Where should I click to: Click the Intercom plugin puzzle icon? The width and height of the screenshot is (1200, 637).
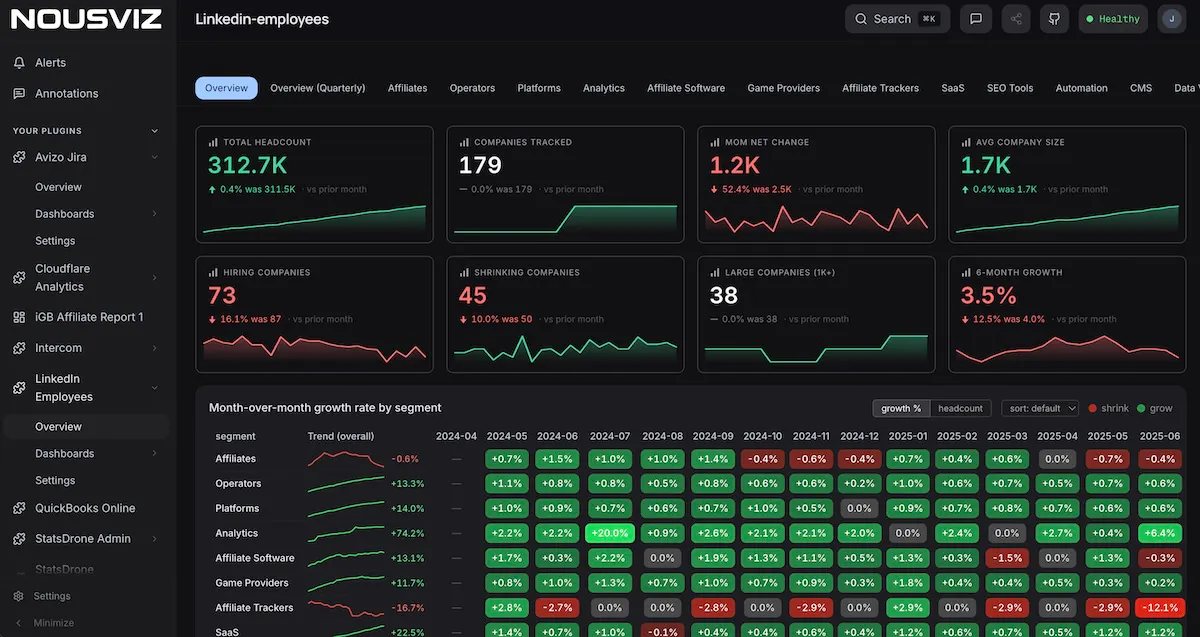click(19, 348)
